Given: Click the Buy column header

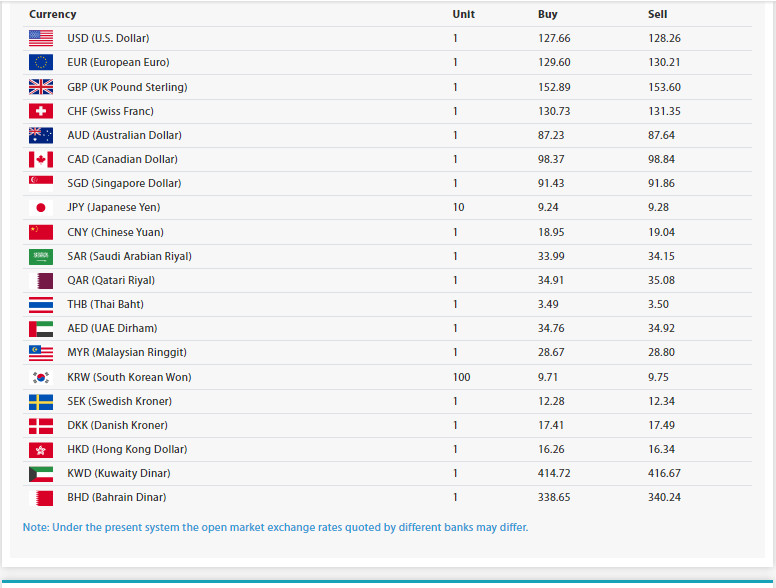Looking at the screenshot, I should [x=547, y=14].
